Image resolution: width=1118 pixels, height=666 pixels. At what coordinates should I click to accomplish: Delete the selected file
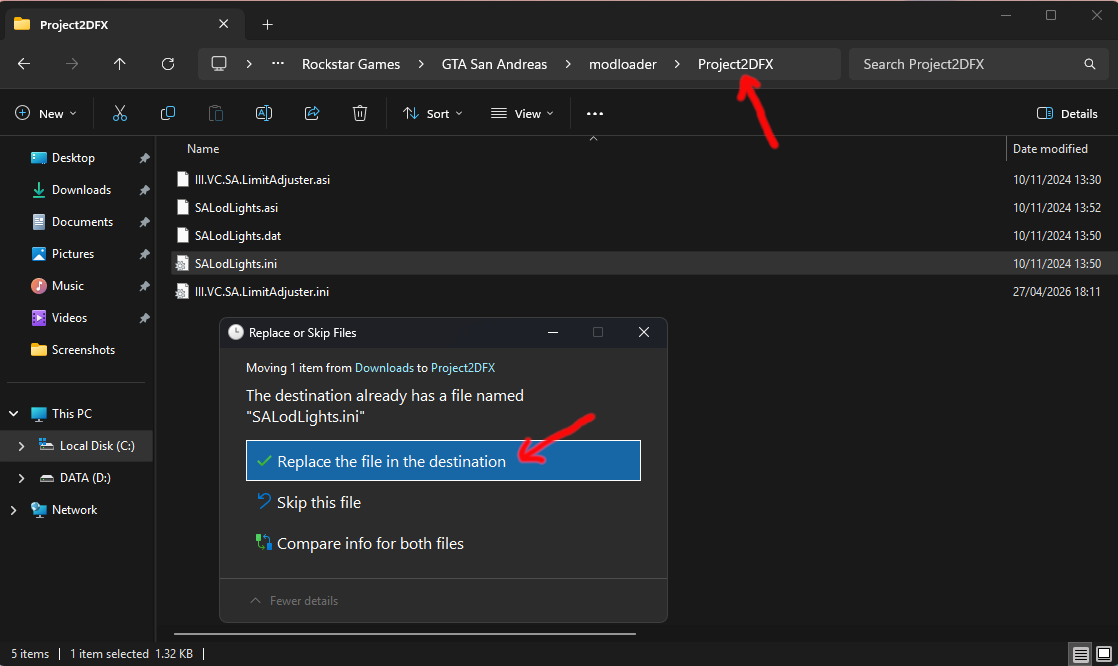click(x=360, y=113)
